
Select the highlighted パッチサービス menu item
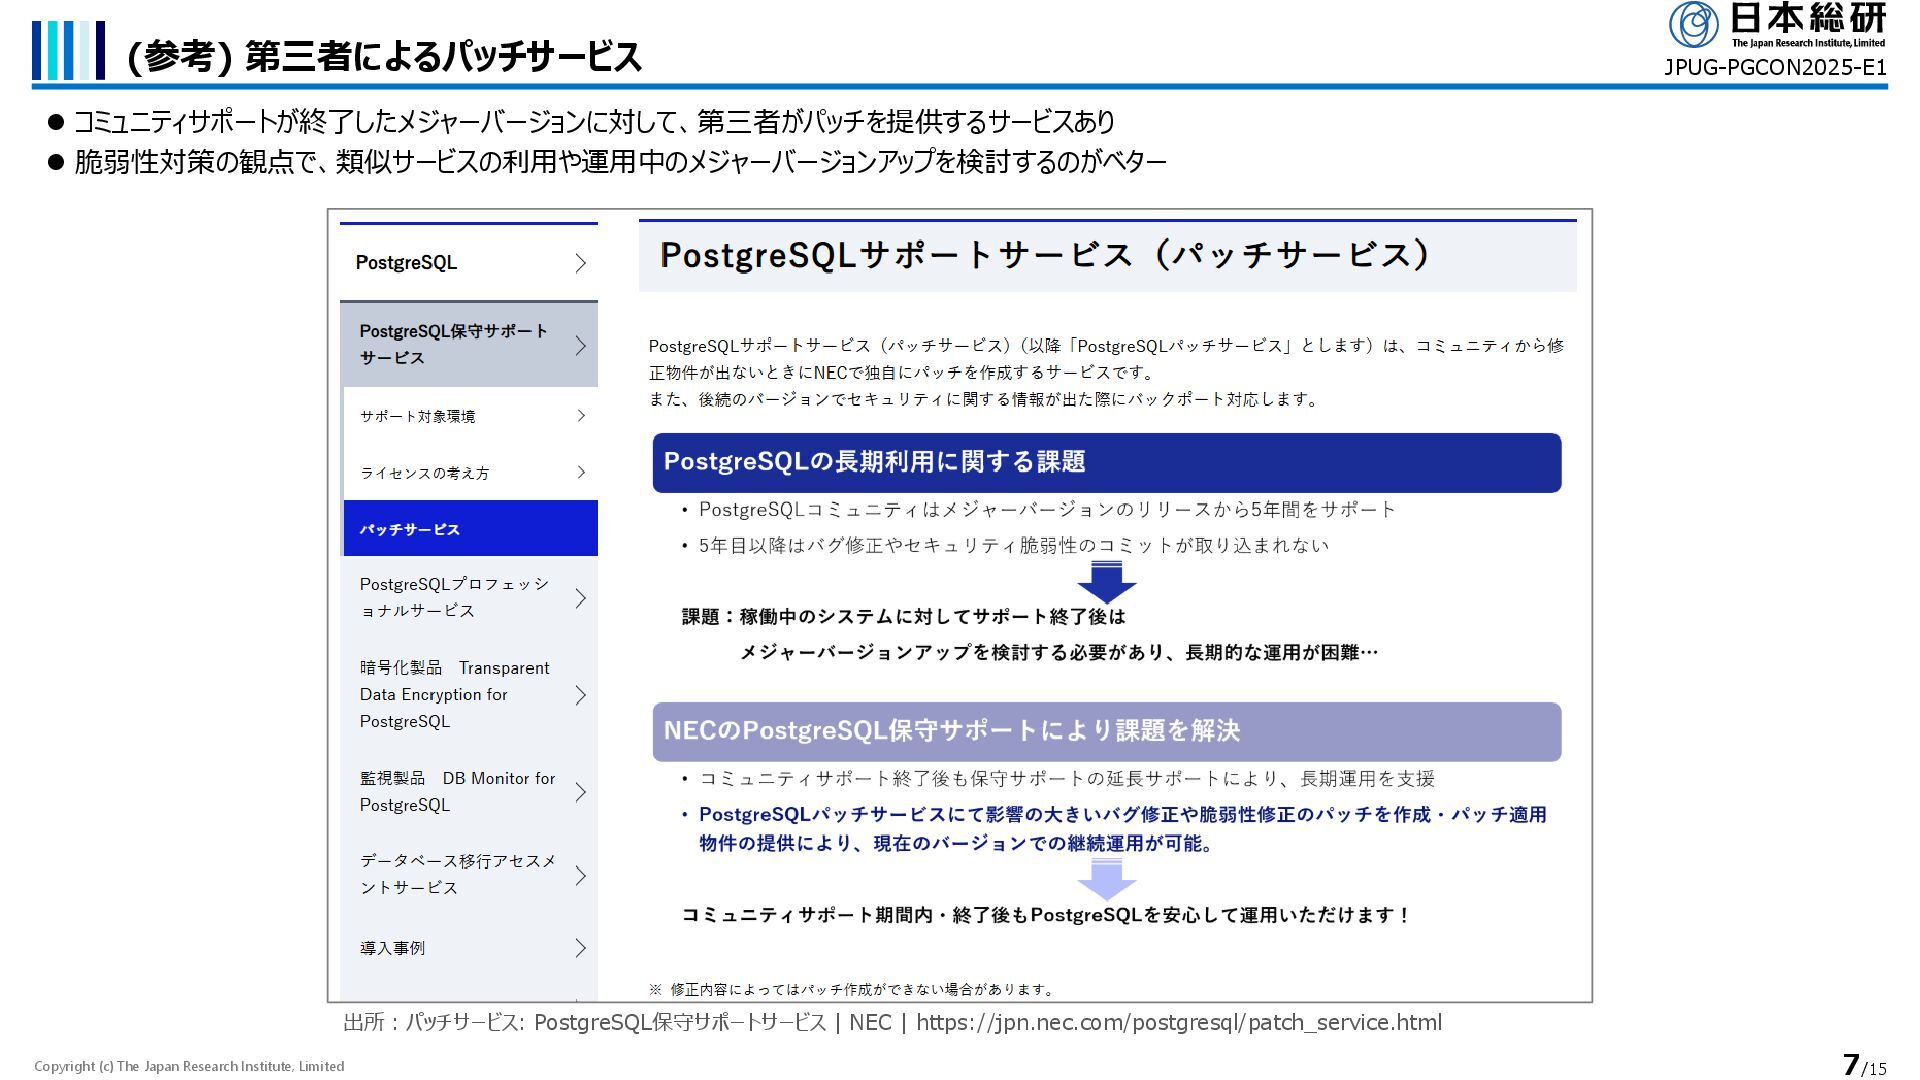470,529
